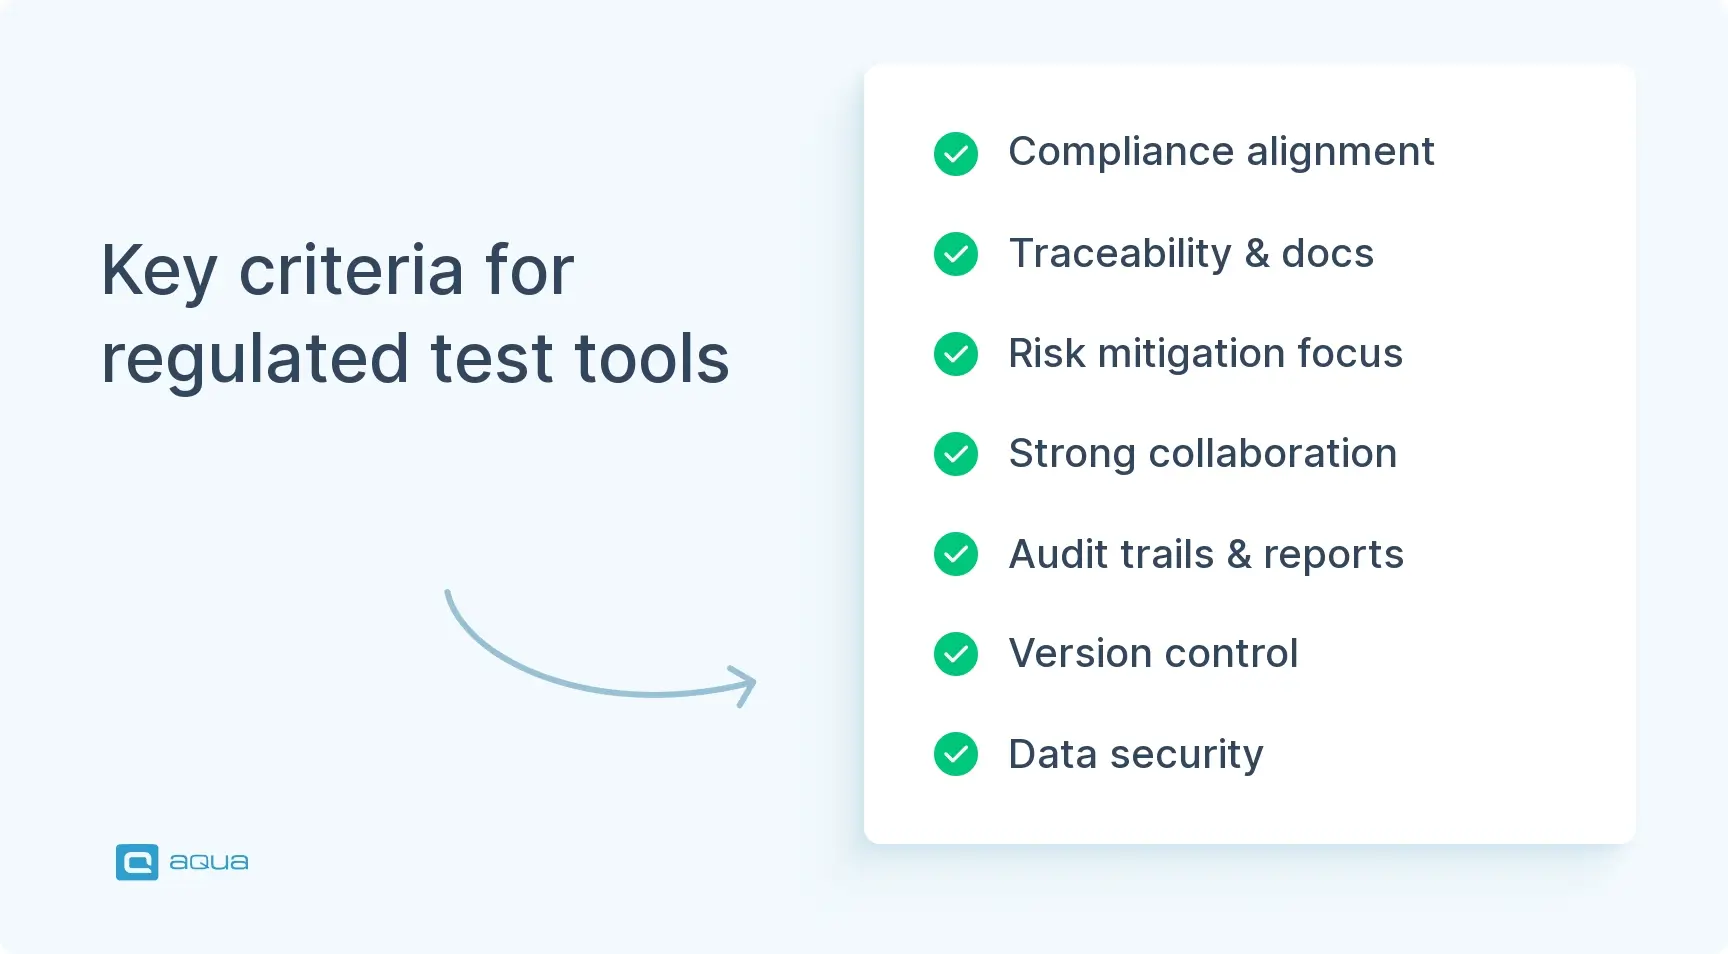
Task: Click the check icon for Strong collaboration
Action: (x=956, y=454)
